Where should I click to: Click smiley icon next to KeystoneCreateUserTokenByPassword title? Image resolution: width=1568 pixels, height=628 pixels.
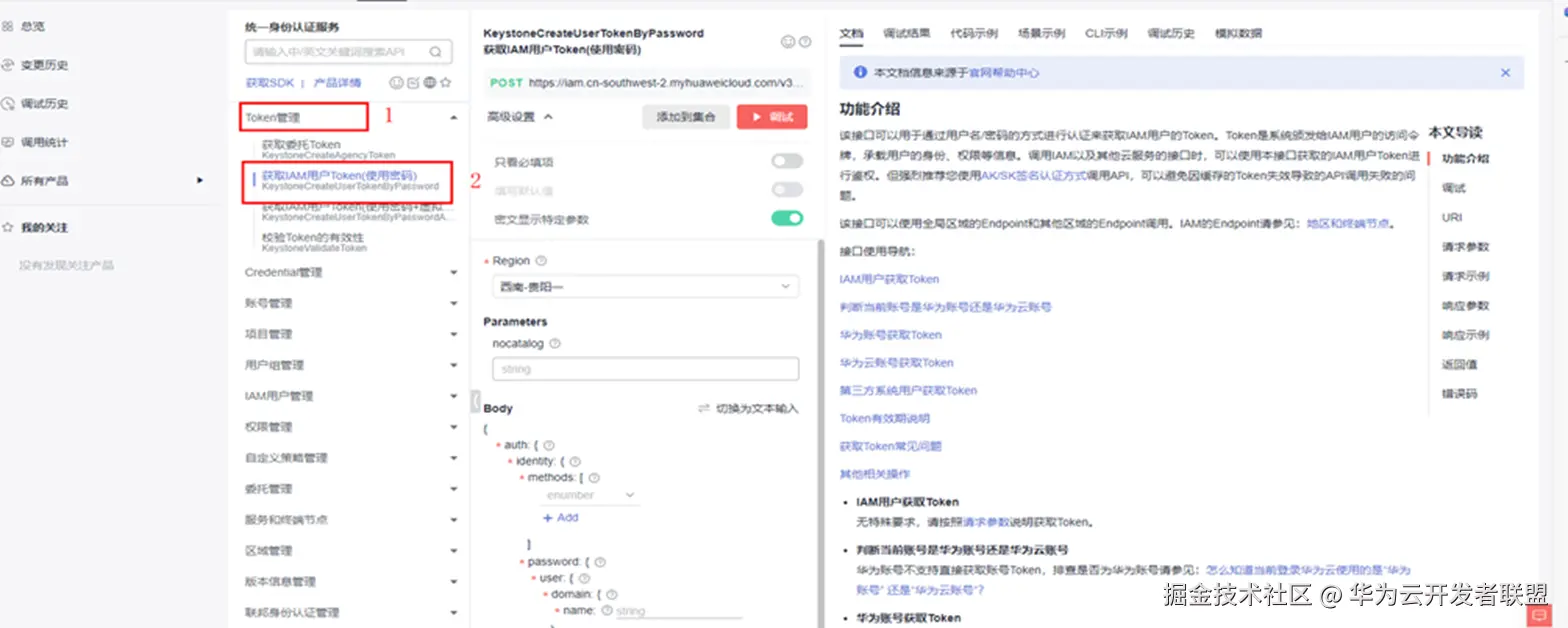[x=788, y=42]
